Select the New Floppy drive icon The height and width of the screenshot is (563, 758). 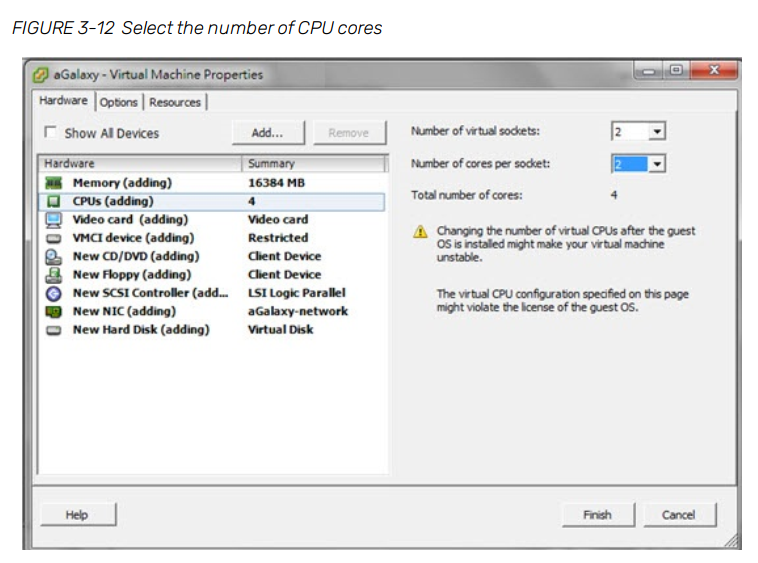coord(54,274)
